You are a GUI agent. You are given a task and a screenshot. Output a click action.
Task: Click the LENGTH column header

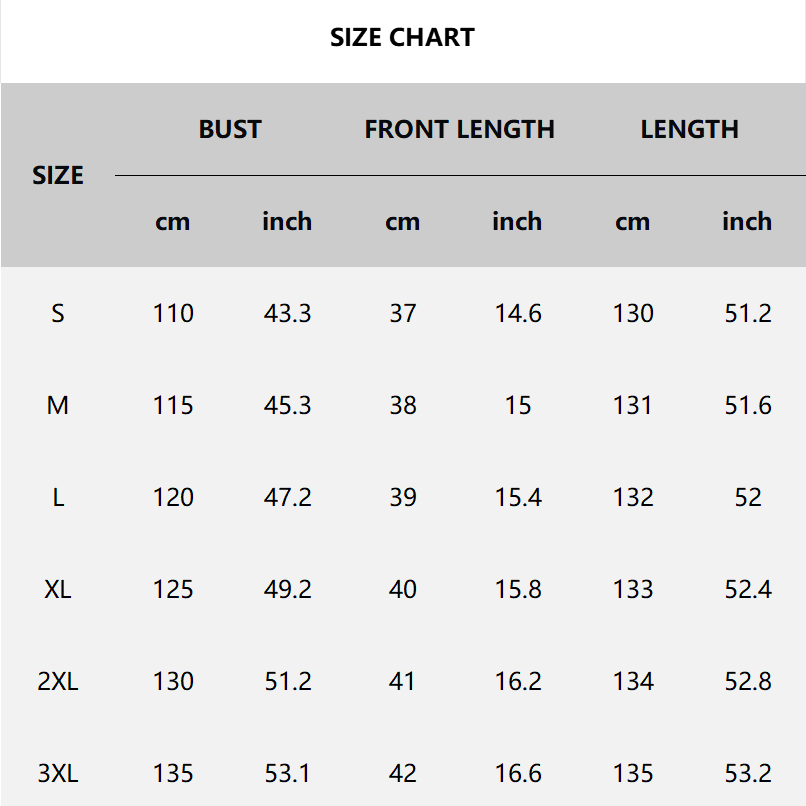click(x=689, y=129)
